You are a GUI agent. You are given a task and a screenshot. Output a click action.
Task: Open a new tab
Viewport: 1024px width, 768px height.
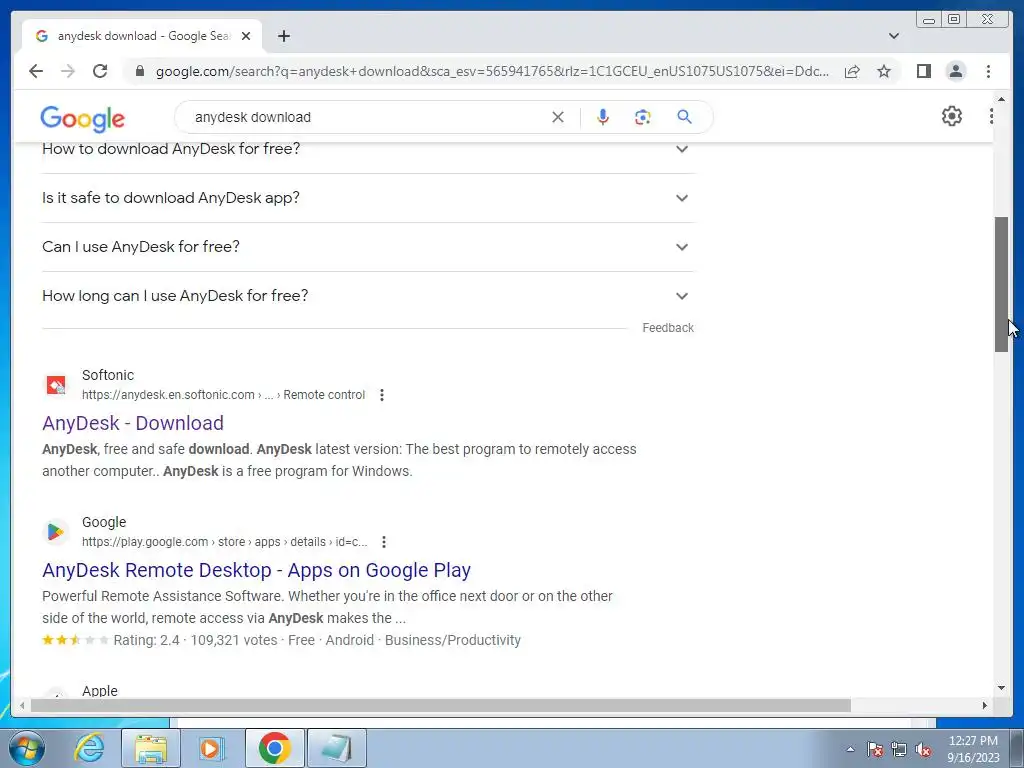[x=283, y=36]
